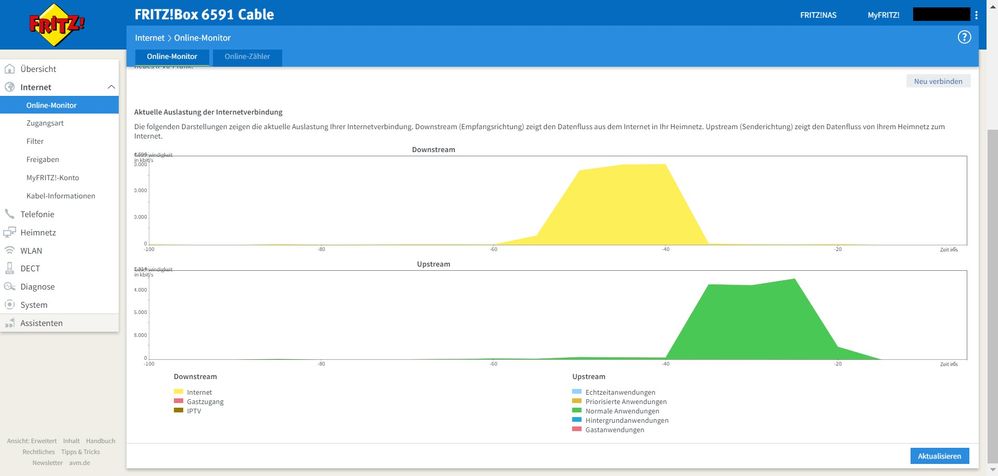Click the Downstream chart title
Viewport: 998px width, 476px height.
tap(433, 150)
